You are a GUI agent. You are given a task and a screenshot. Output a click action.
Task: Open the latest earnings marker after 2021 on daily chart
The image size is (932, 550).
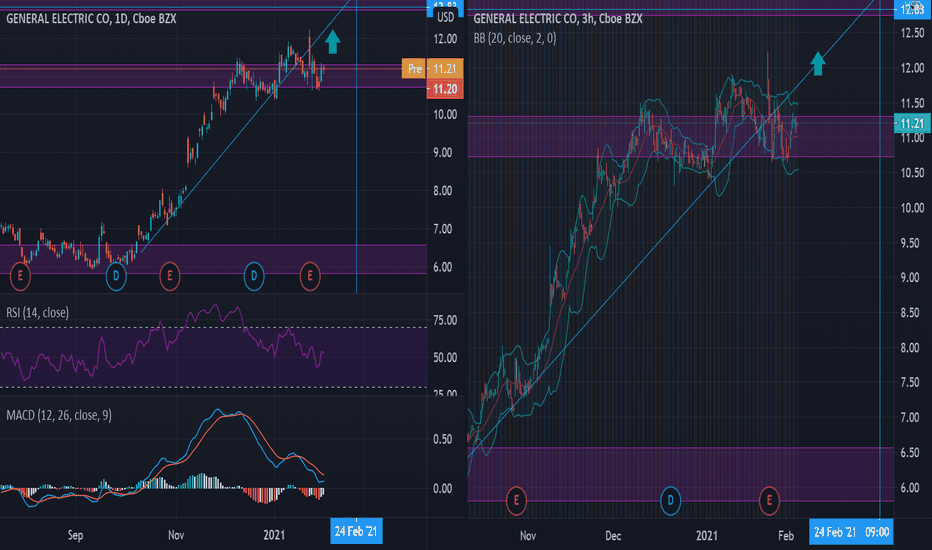click(310, 276)
